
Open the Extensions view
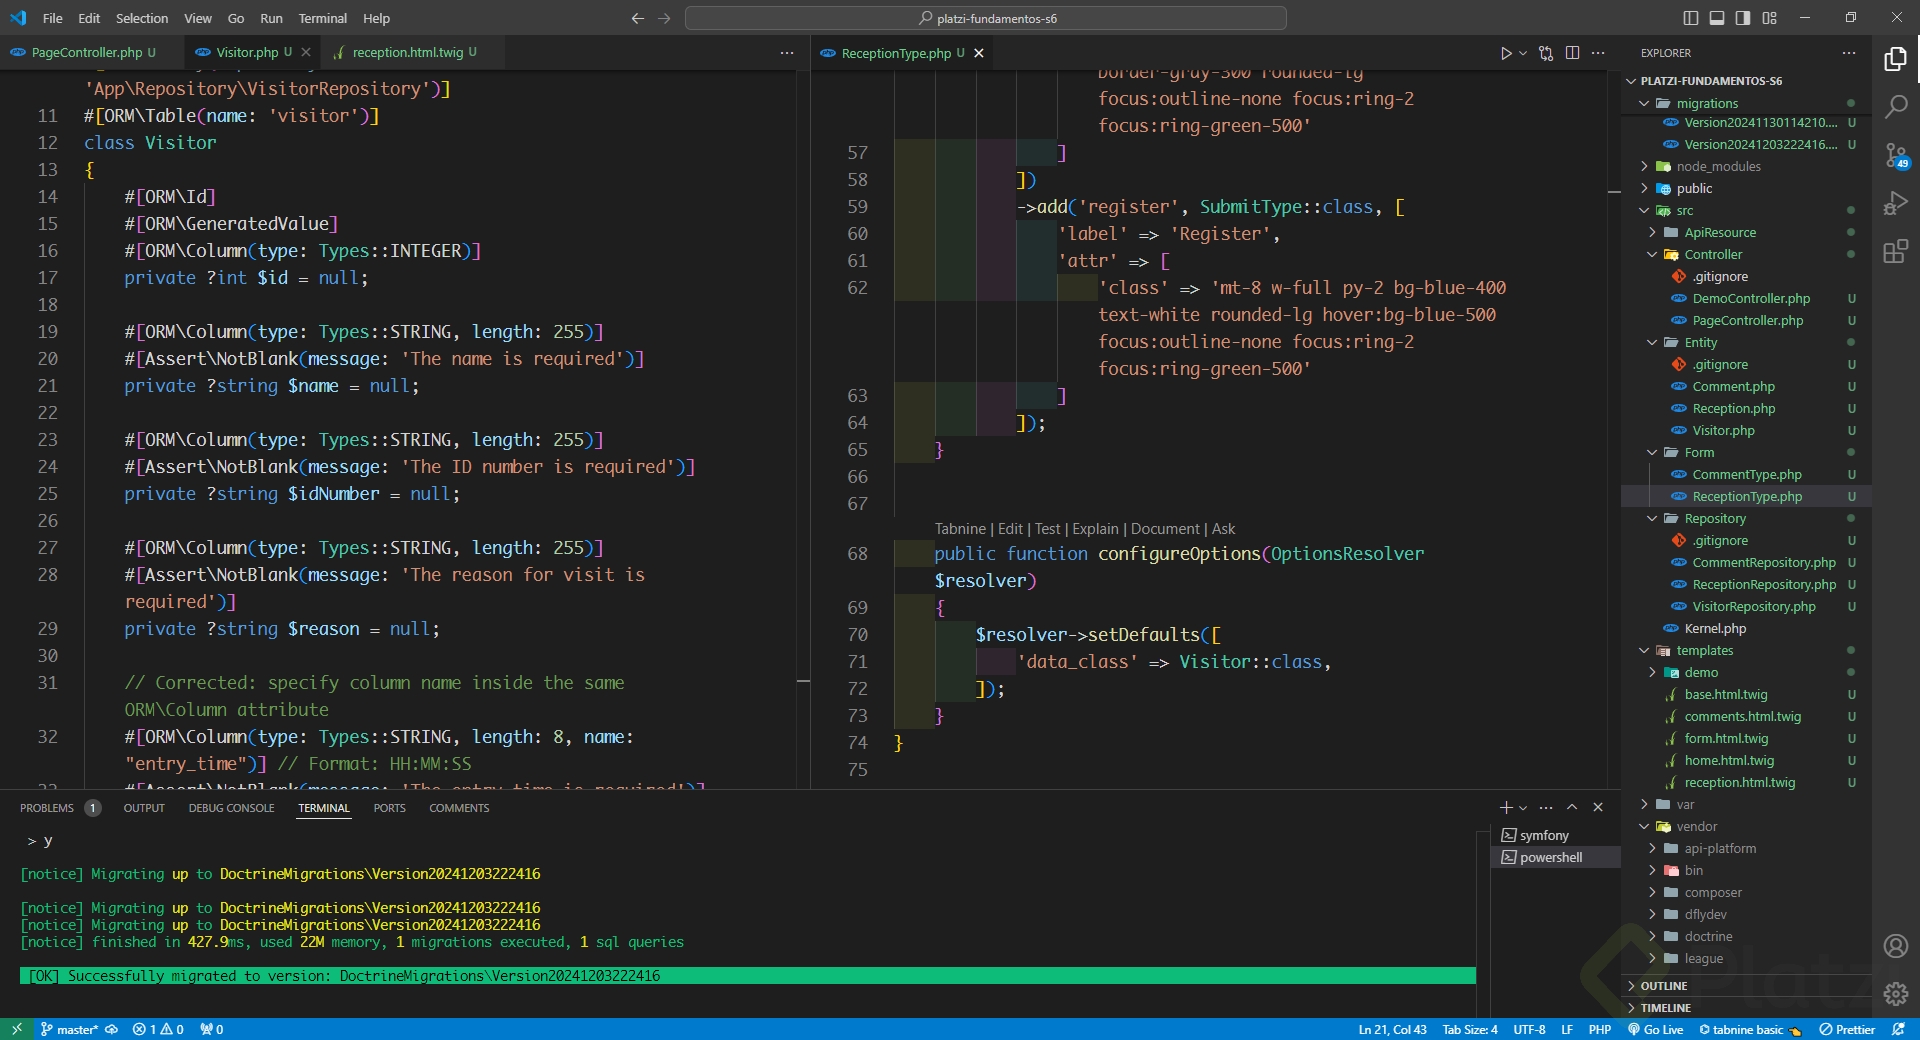click(x=1895, y=251)
